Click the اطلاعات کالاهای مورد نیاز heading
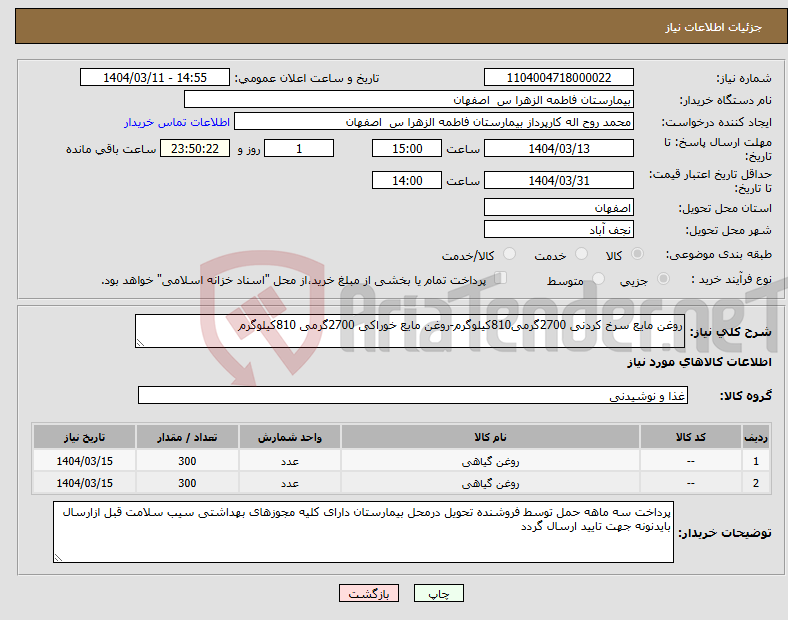The width and height of the screenshot is (788, 620). click(x=699, y=362)
